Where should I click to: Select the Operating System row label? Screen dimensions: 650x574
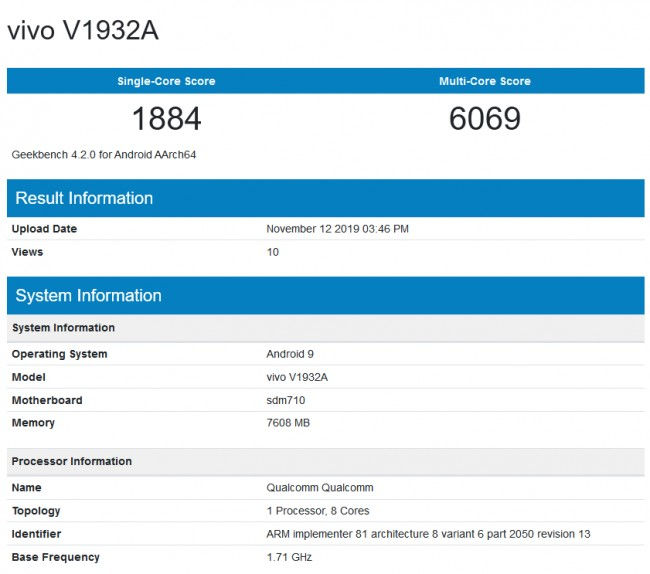59,354
